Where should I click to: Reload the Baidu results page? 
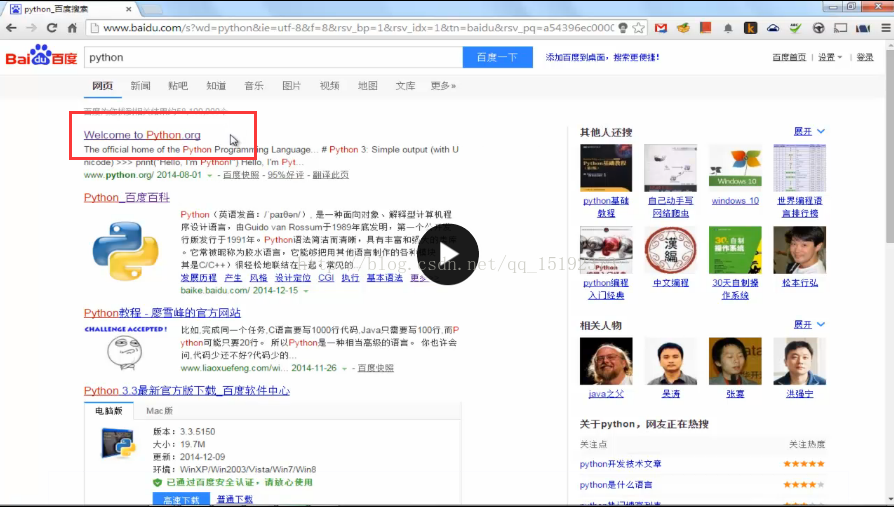(52, 27)
